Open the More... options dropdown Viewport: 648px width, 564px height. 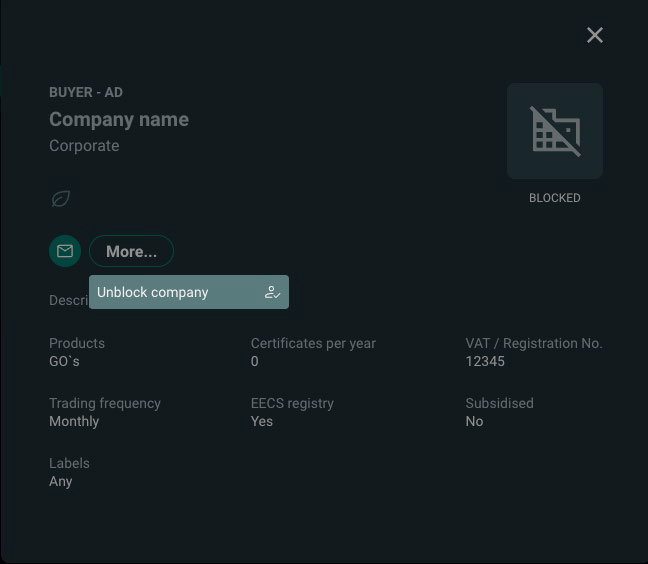131,251
